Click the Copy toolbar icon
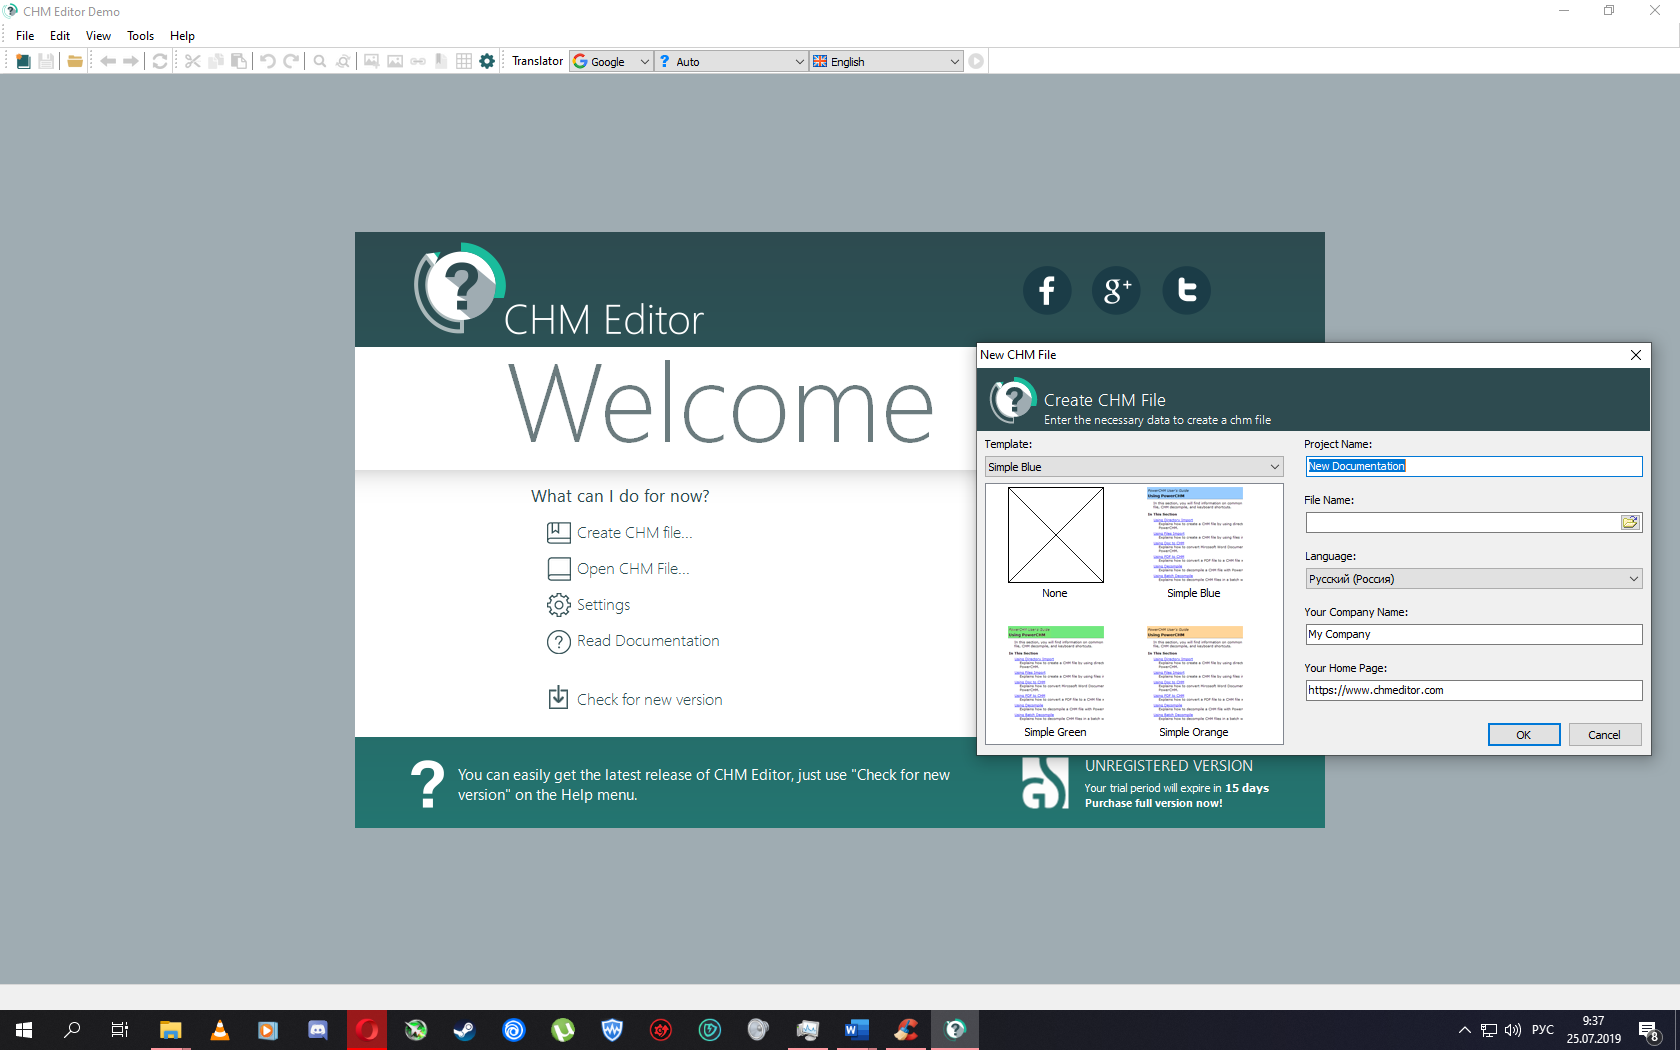 tap(216, 61)
